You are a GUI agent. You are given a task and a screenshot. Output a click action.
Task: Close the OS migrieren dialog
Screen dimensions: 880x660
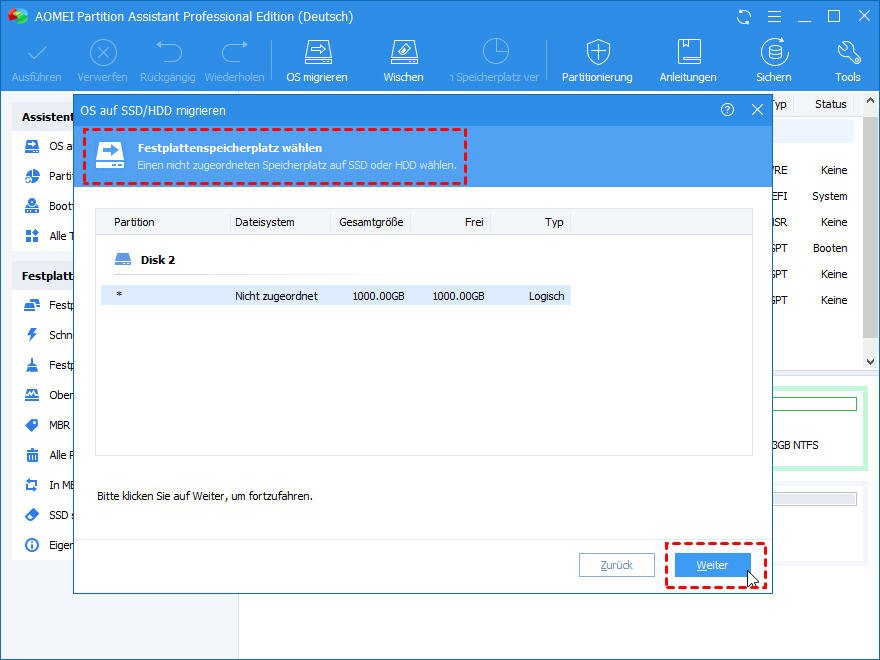pos(757,110)
